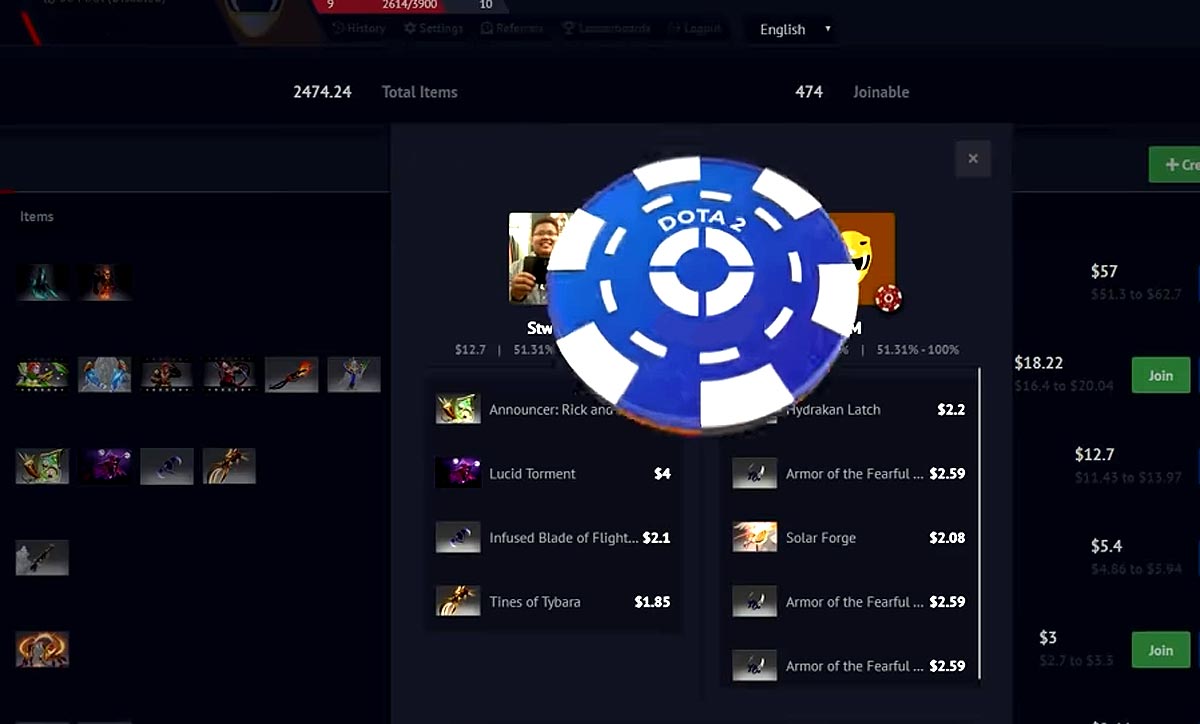Click the 474 joinable count
This screenshot has width=1200, height=724.
click(809, 92)
